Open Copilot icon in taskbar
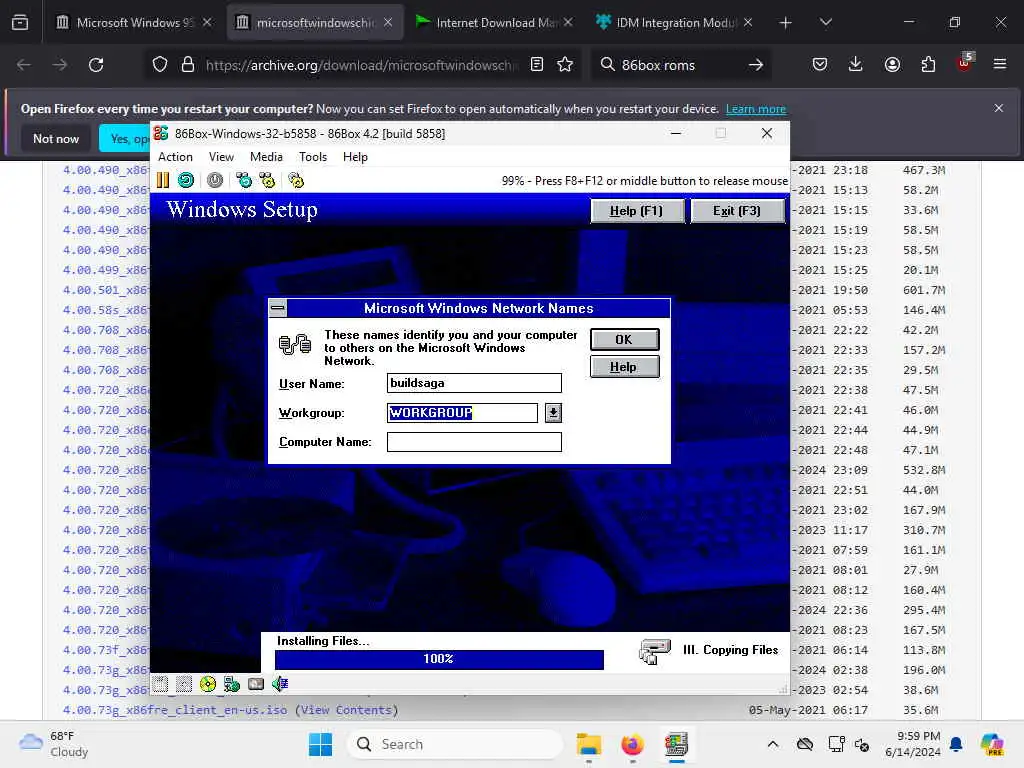This screenshot has height=768, width=1024. click(992, 744)
